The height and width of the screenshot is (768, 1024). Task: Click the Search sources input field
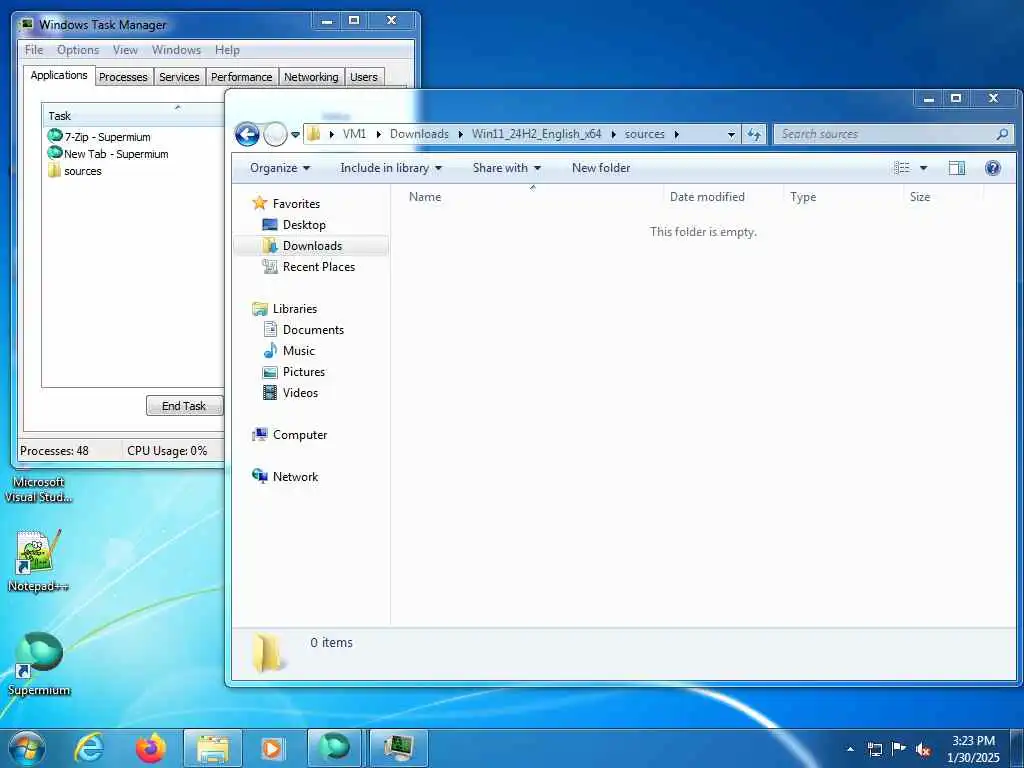click(885, 134)
